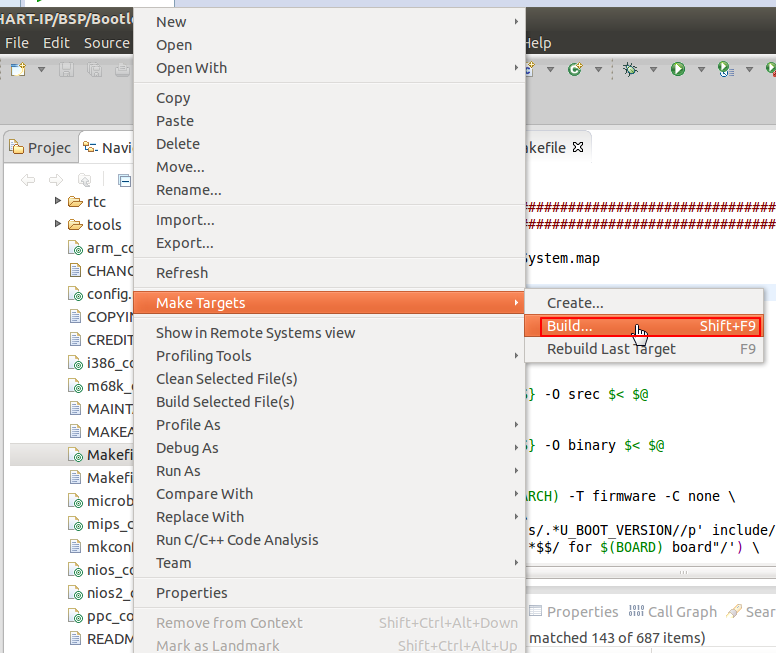Select the m68k config file icon
Screen dimensions: 776x653
click(x=75, y=386)
